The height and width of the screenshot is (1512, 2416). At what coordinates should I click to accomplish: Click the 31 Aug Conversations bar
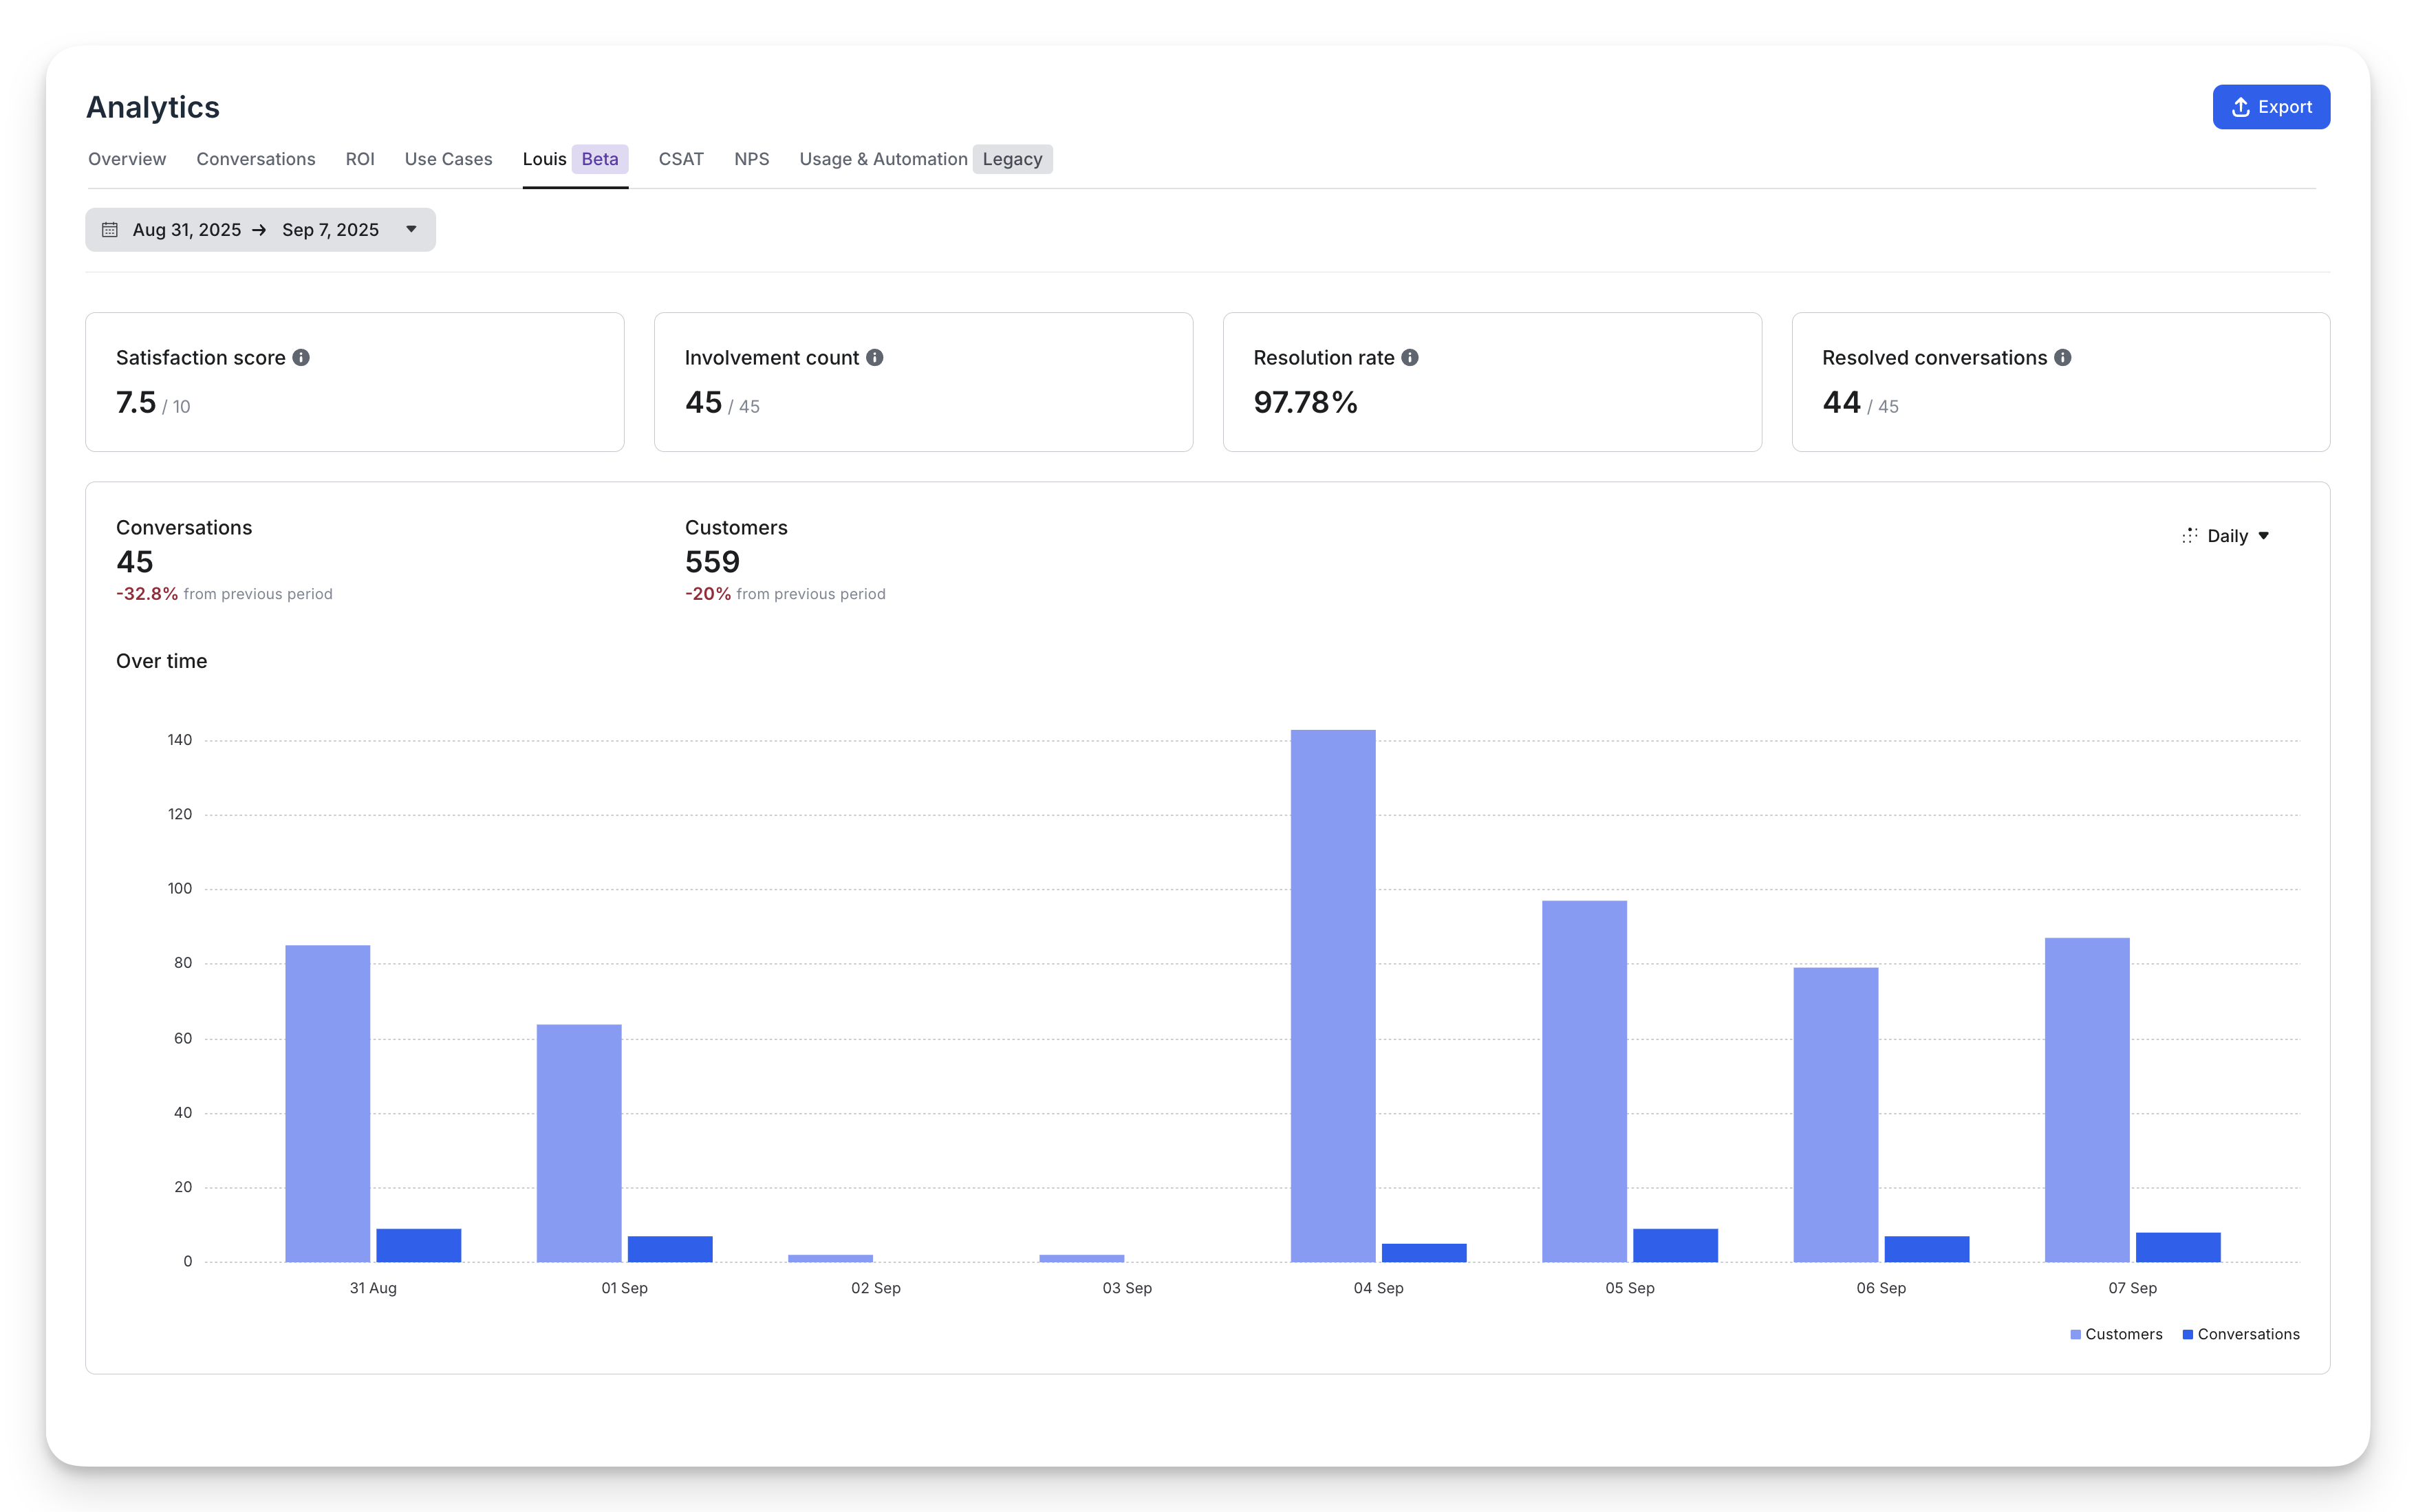(418, 1245)
